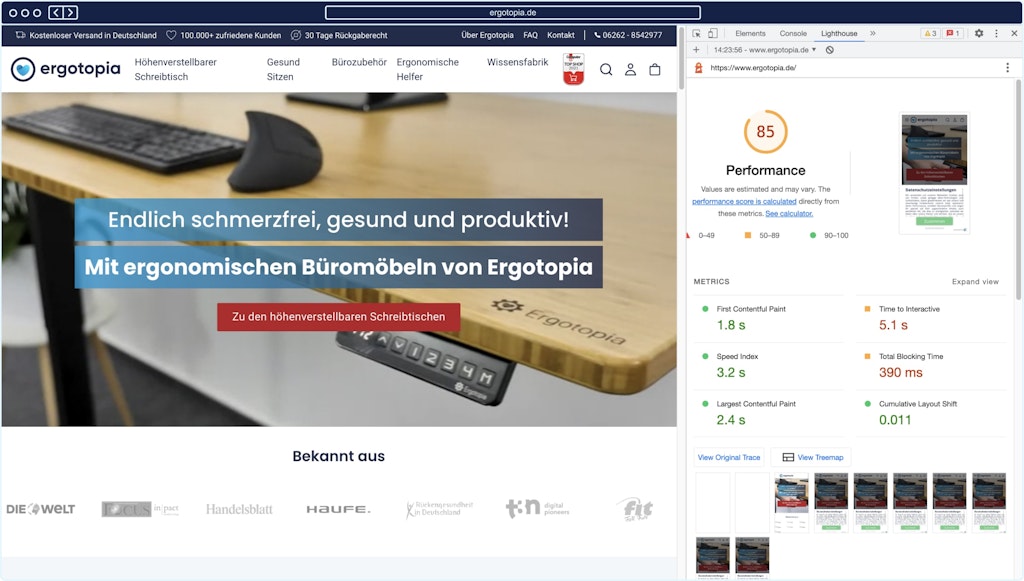Viewport: 1024px width, 581px height.
Task: Select the DevTools inspect element icon
Action: tap(697, 33)
